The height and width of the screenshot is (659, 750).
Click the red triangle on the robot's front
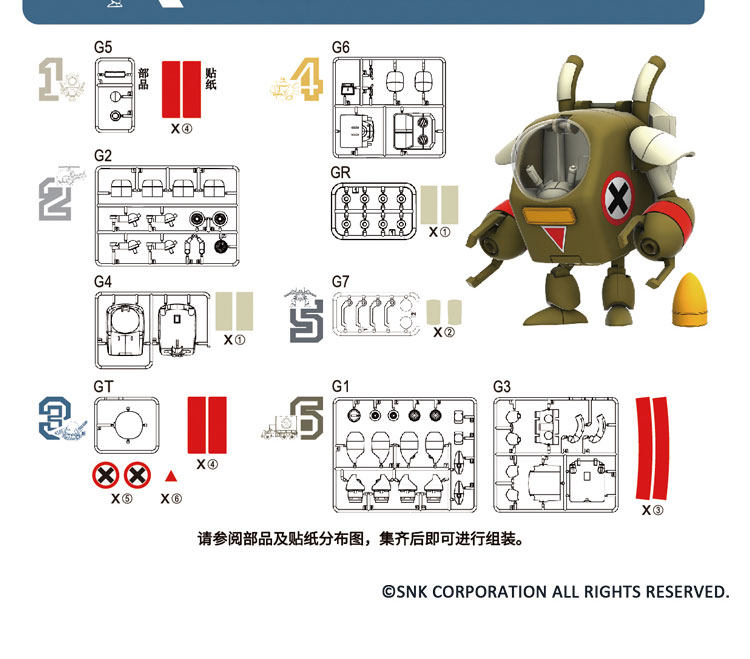(x=555, y=237)
